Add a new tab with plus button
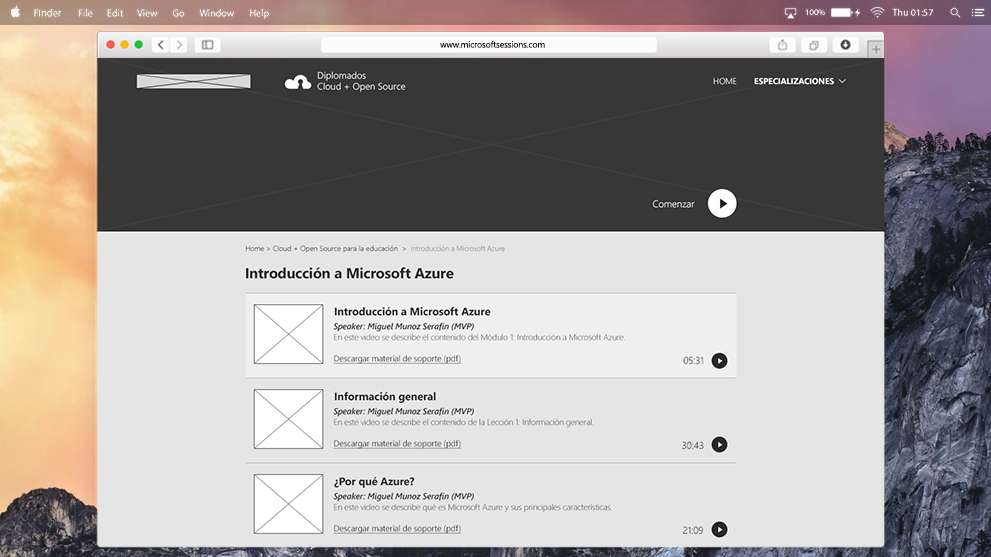The height and width of the screenshot is (557, 991). point(875,48)
